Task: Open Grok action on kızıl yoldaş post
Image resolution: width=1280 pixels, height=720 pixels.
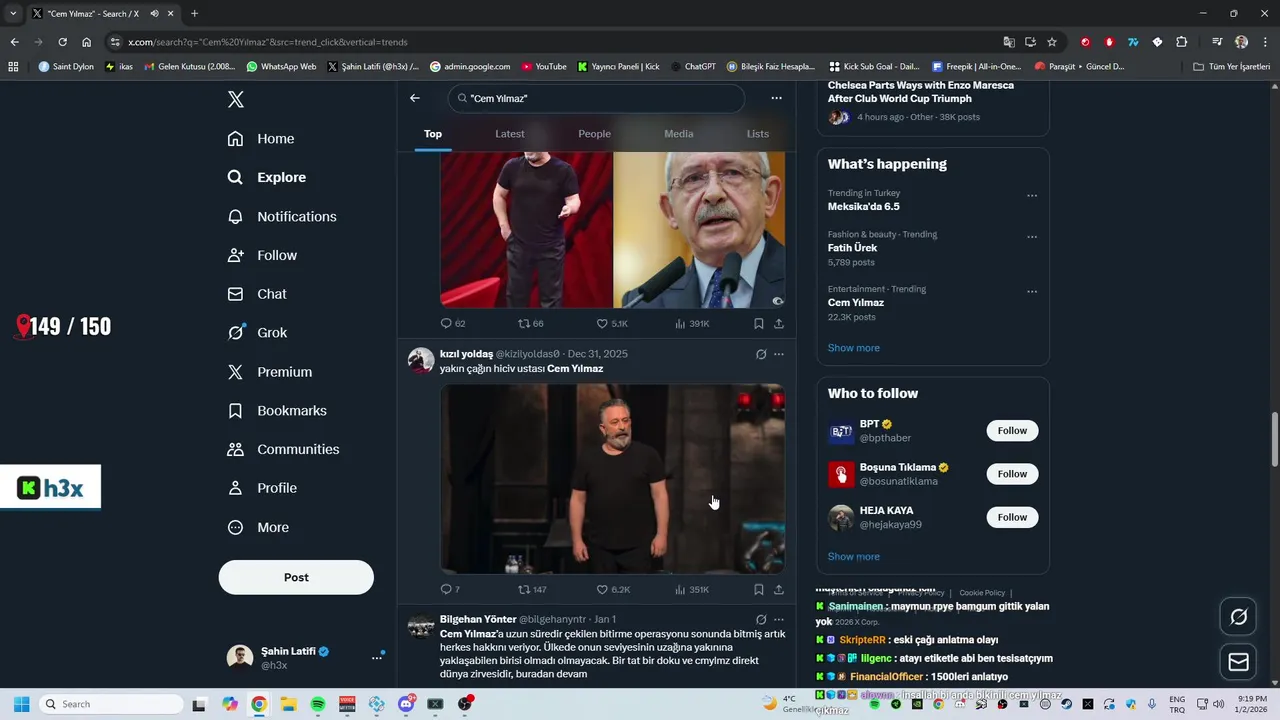Action: (x=761, y=354)
